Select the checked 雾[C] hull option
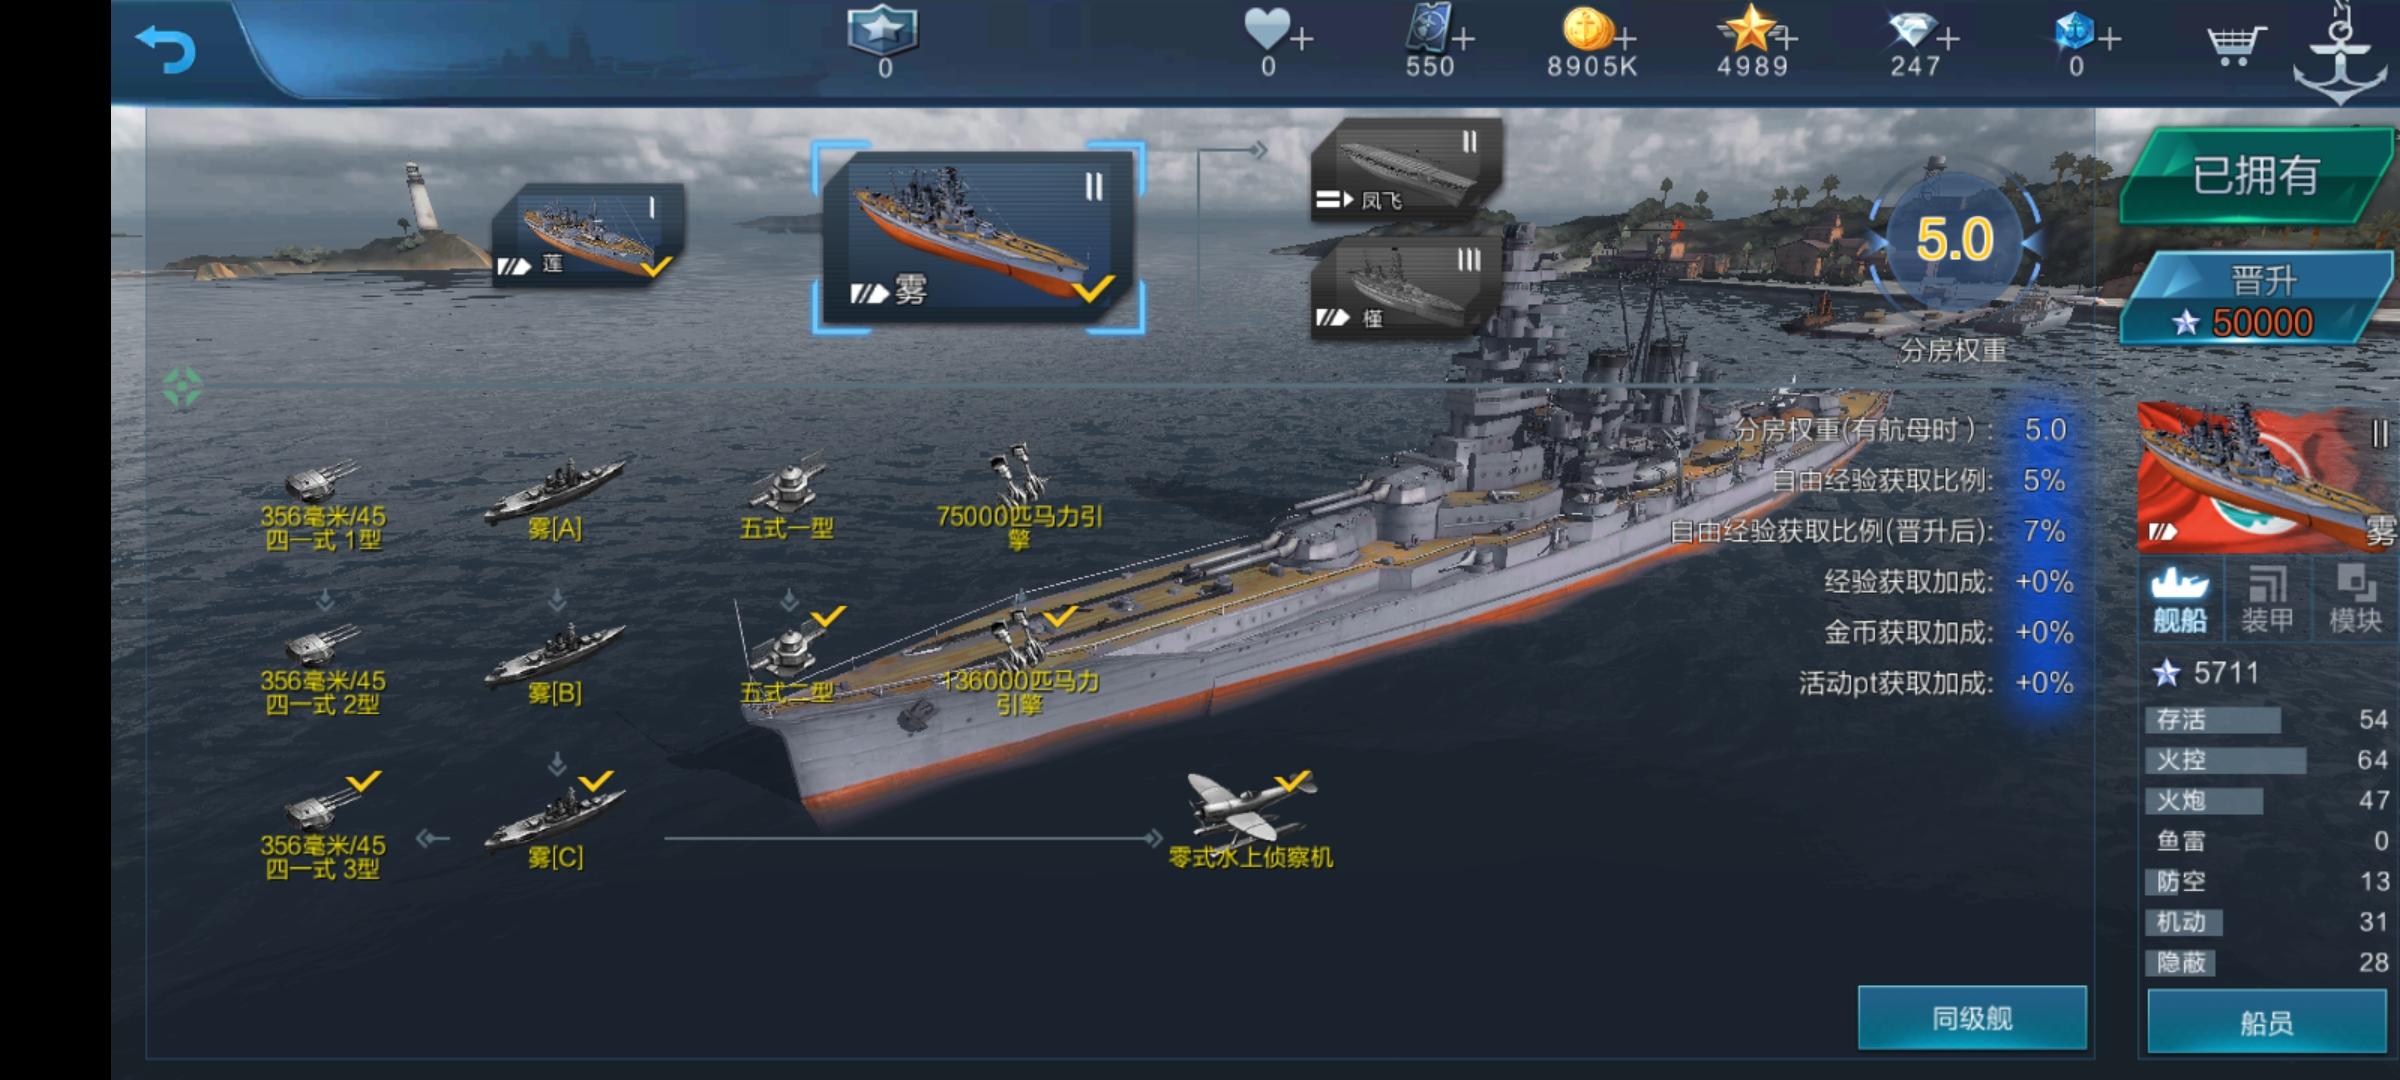Viewport: 2400px width, 1080px height. [x=555, y=823]
